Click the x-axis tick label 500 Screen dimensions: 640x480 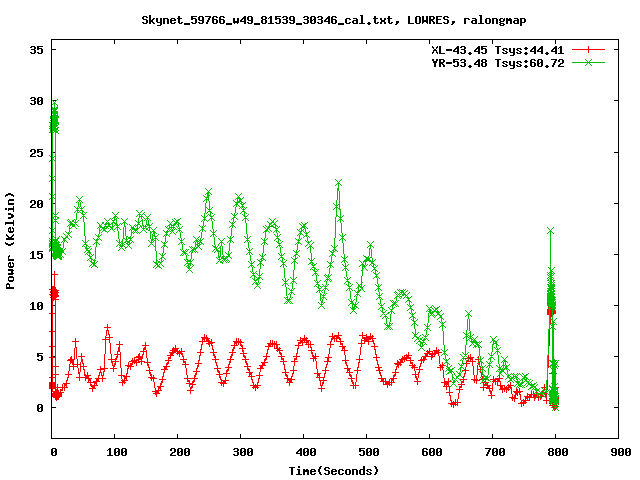369,452
